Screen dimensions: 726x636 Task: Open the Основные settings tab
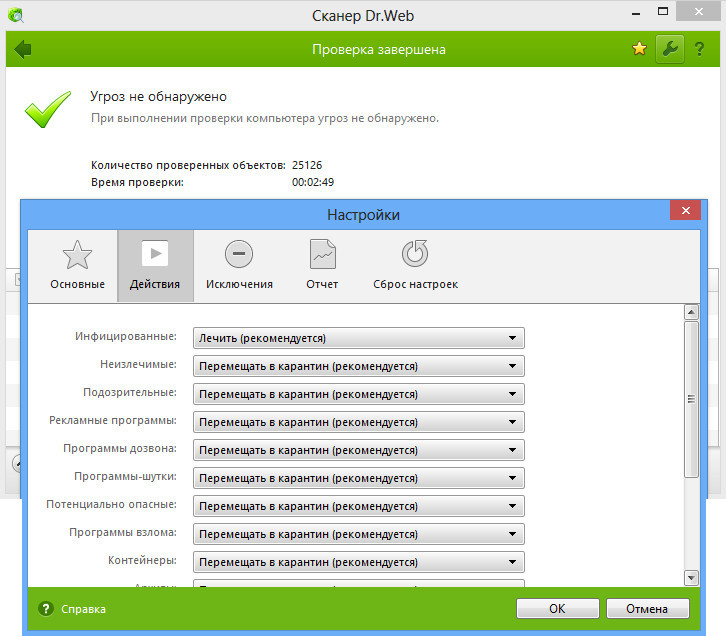(x=77, y=265)
